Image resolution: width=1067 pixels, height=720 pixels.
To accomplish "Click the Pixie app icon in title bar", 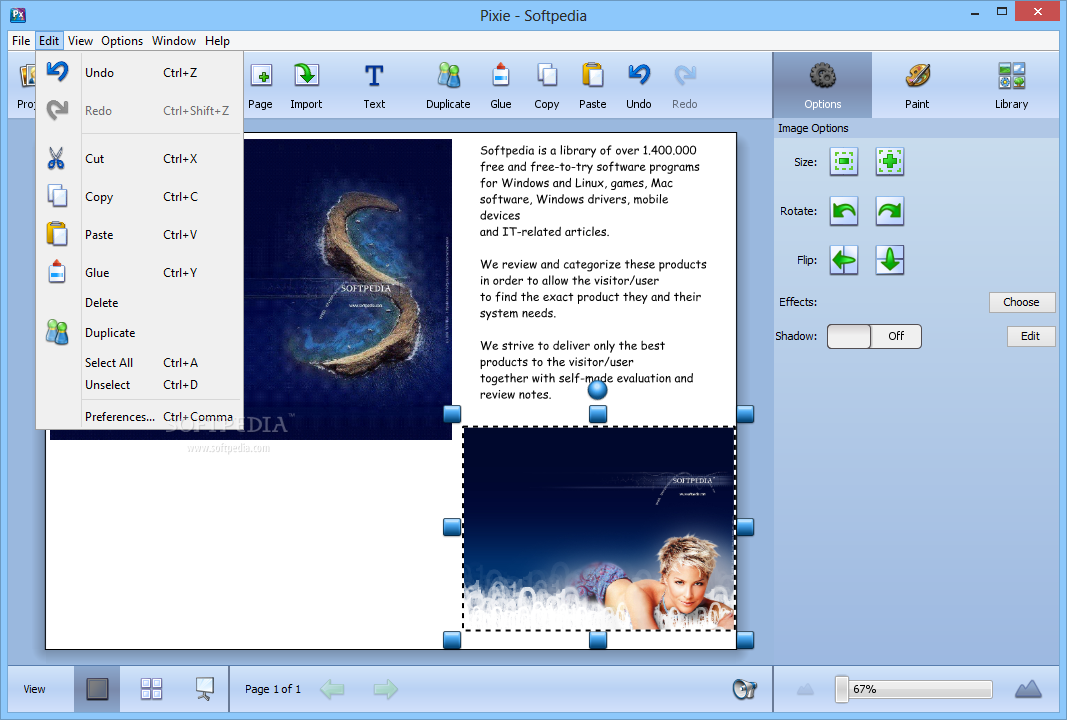I will [x=18, y=14].
